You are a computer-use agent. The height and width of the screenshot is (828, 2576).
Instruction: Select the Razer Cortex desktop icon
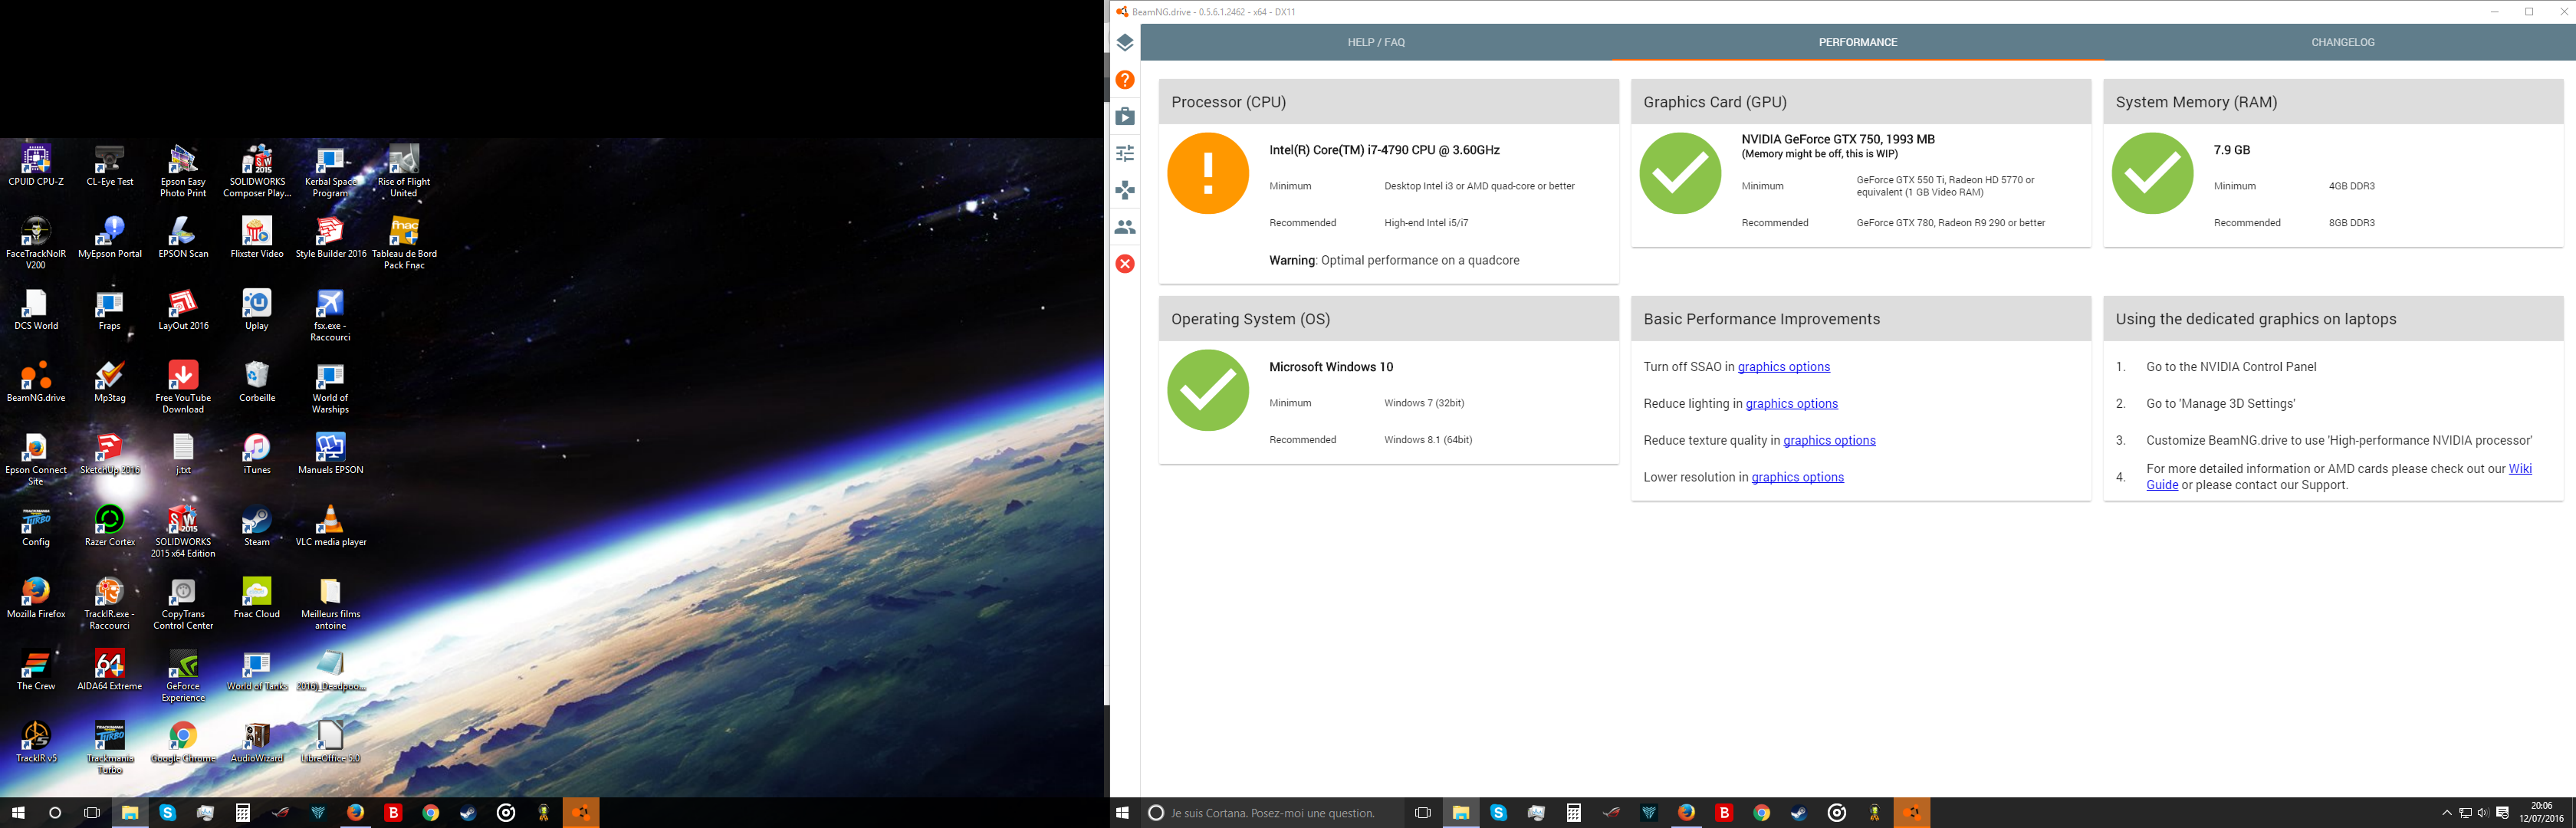[110, 526]
